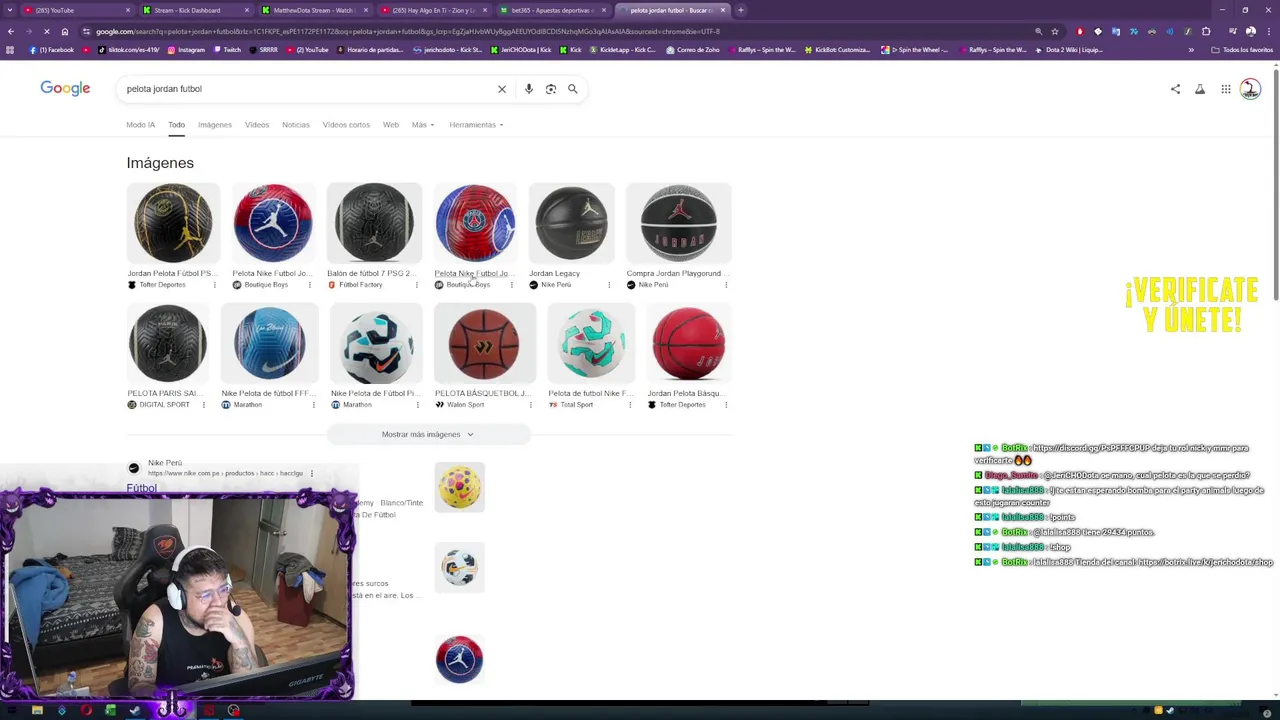Image resolution: width=1280 pixels, height=720 pixels.
Task: Switch to the Web results tab
Action: click(x=391, y=125)
